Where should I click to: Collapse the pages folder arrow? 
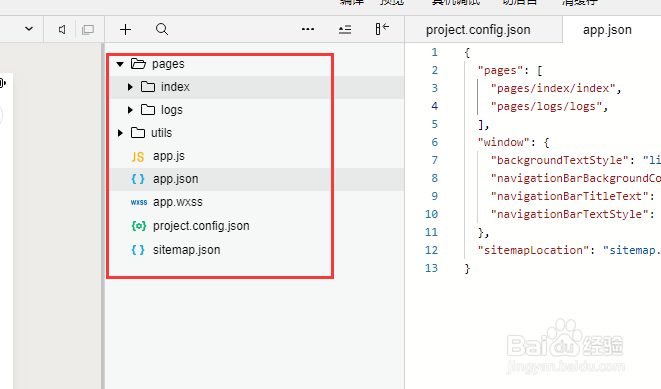tap(120, 64)
